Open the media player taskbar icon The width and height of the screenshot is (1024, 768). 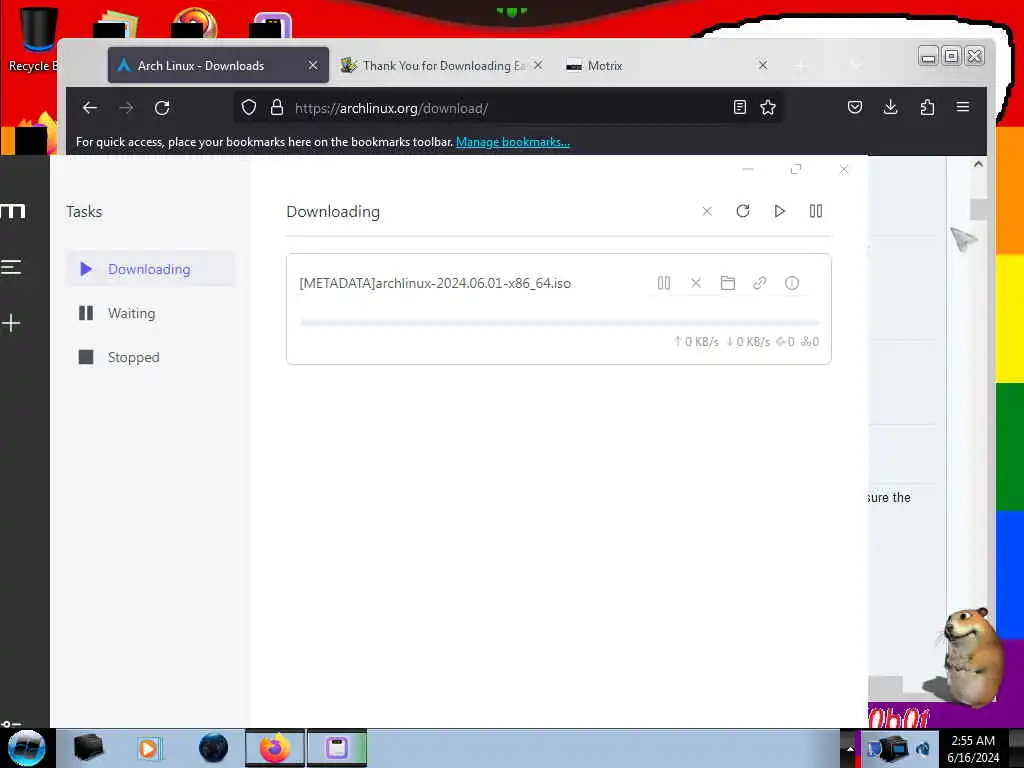[150, 748]
